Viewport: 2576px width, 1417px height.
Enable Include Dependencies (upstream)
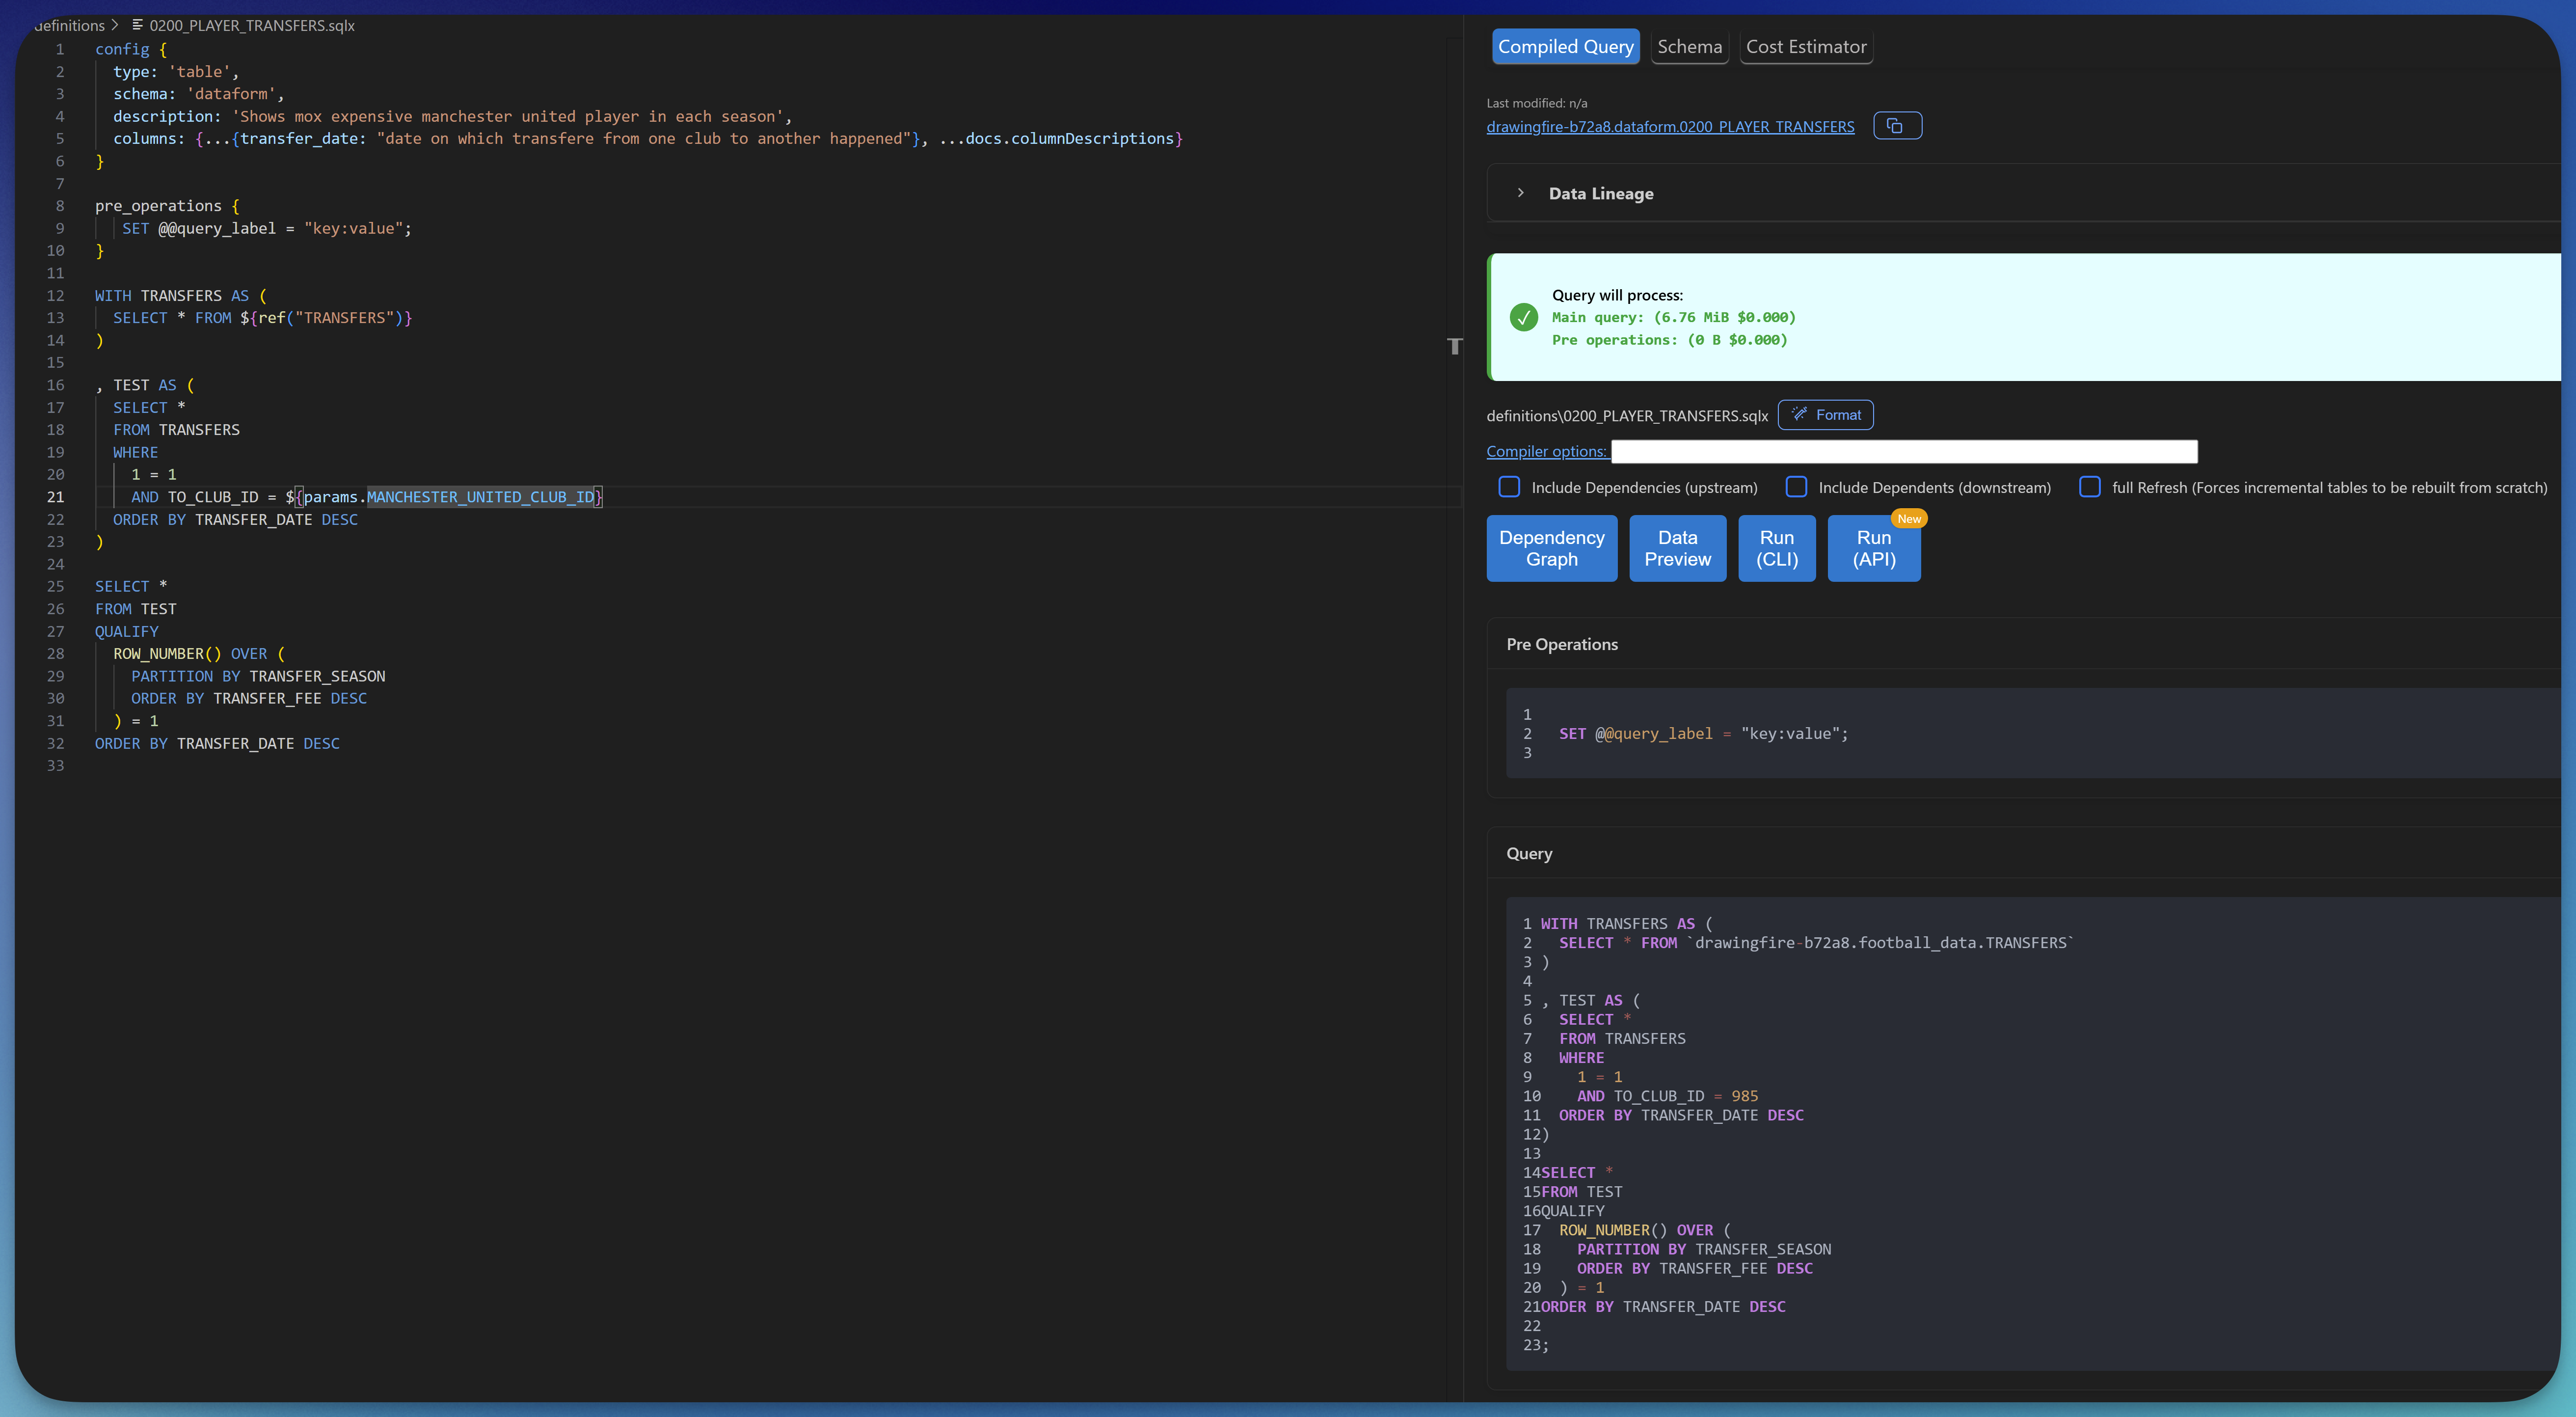(1510, 487)
